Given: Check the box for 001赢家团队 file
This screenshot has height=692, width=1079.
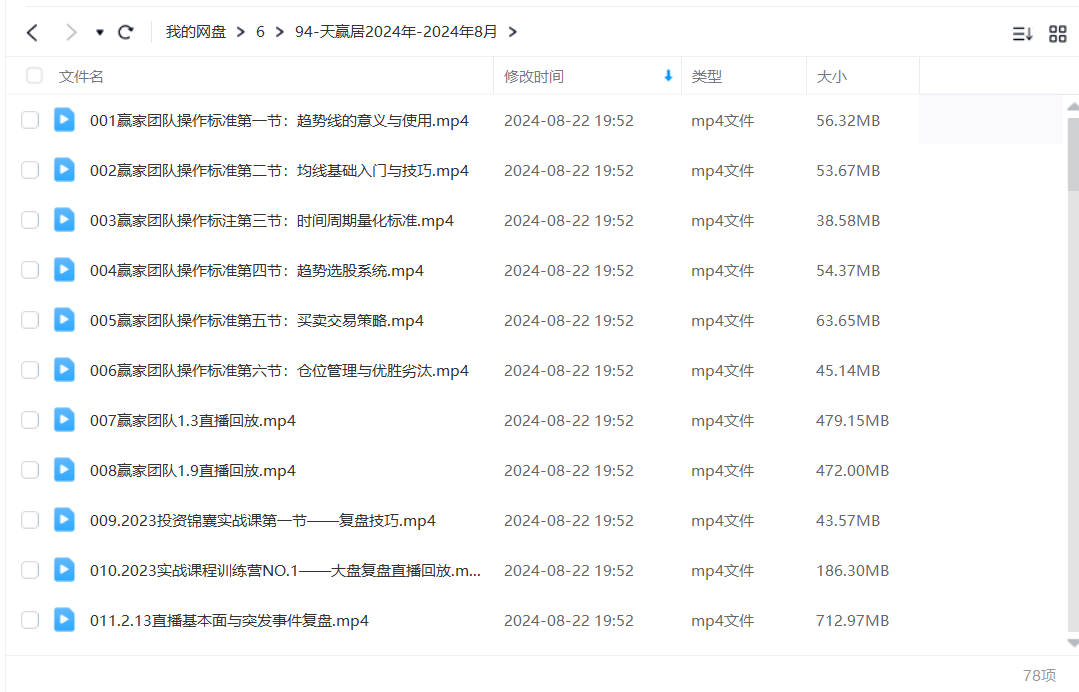Looking at the screenshot, I should tap(30, 120).
